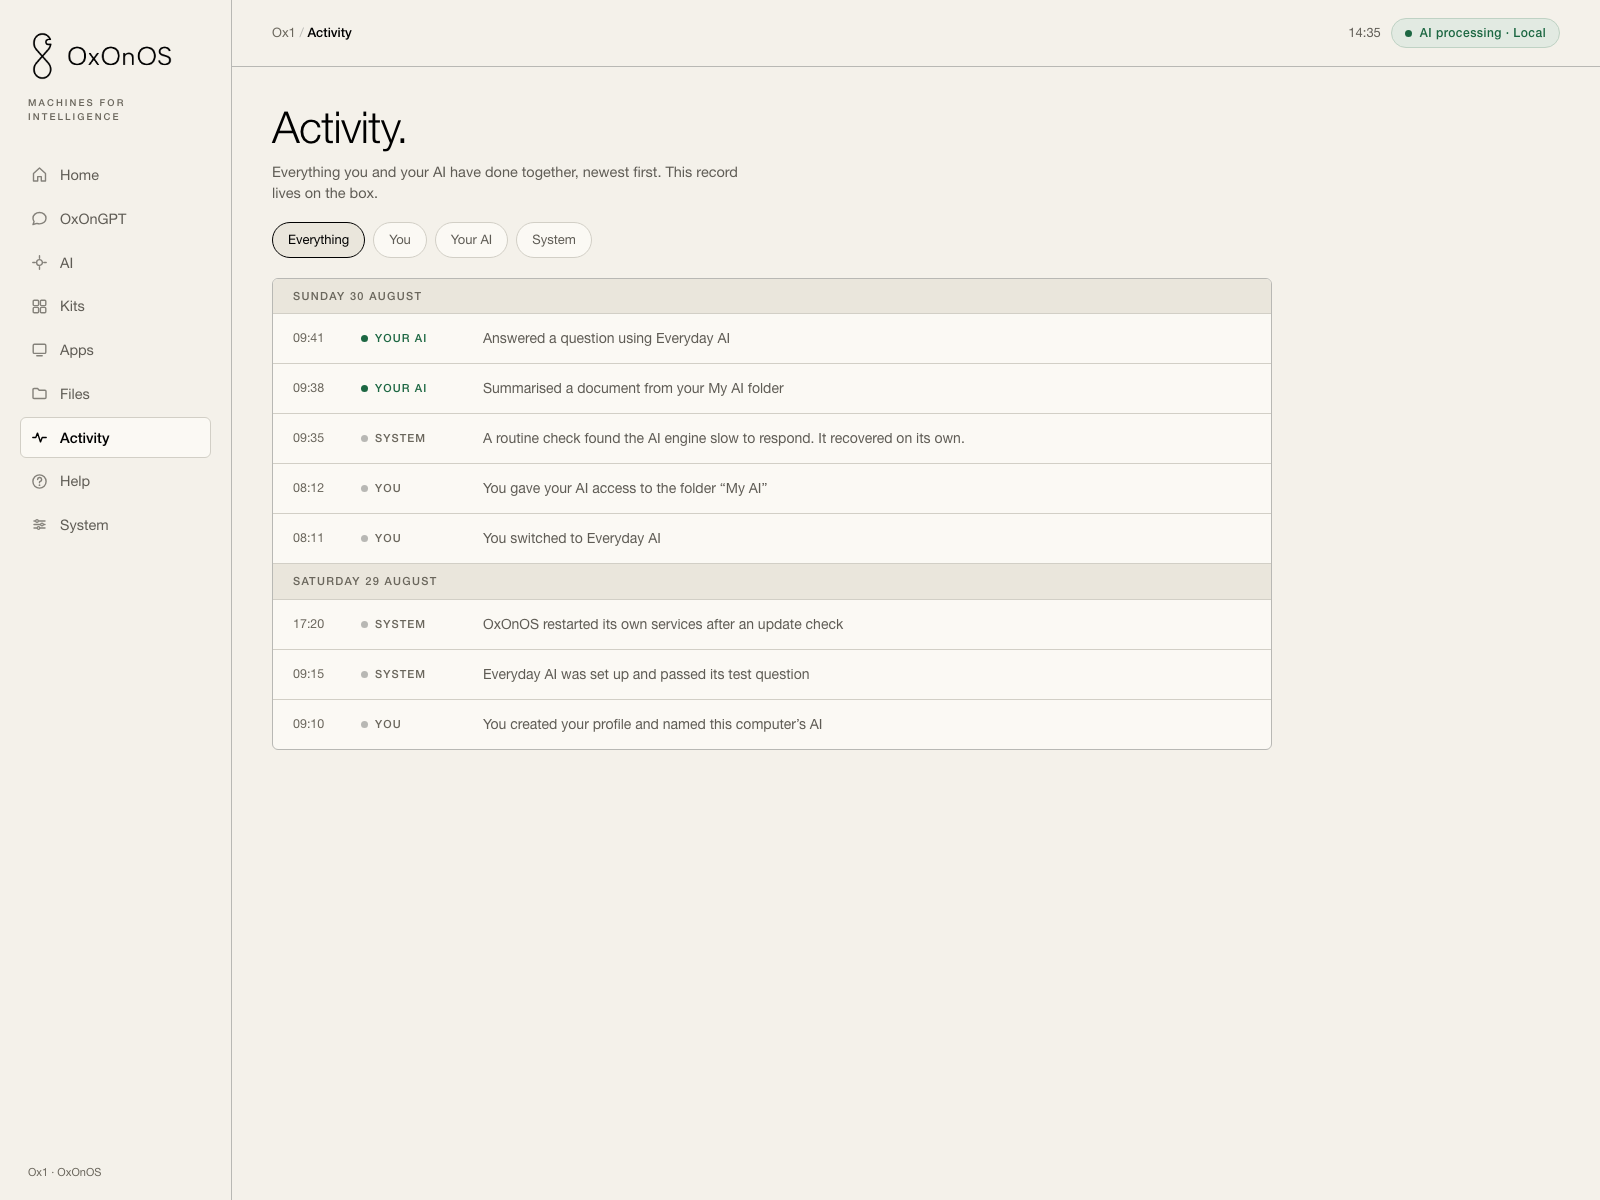Click the Sunday 30 August date header
1600x1200 pixels.
coord(772,296)
